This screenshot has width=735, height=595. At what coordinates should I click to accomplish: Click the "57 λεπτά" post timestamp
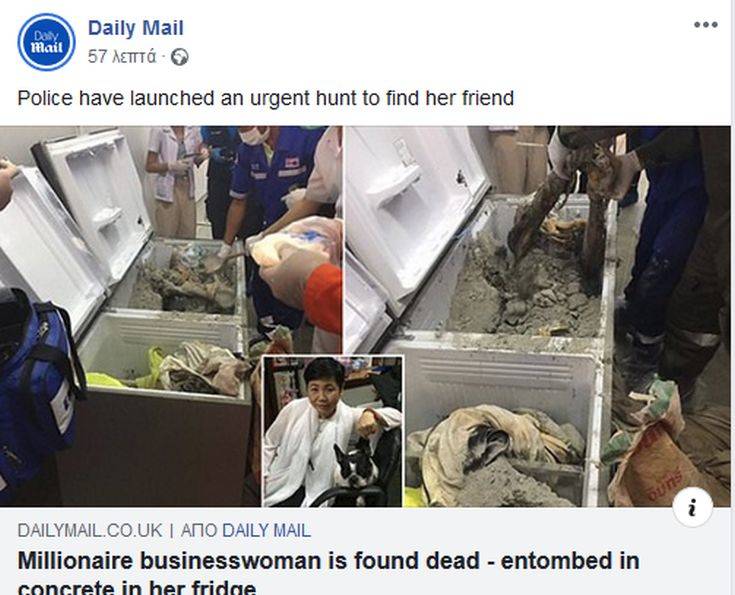[121, 57]
